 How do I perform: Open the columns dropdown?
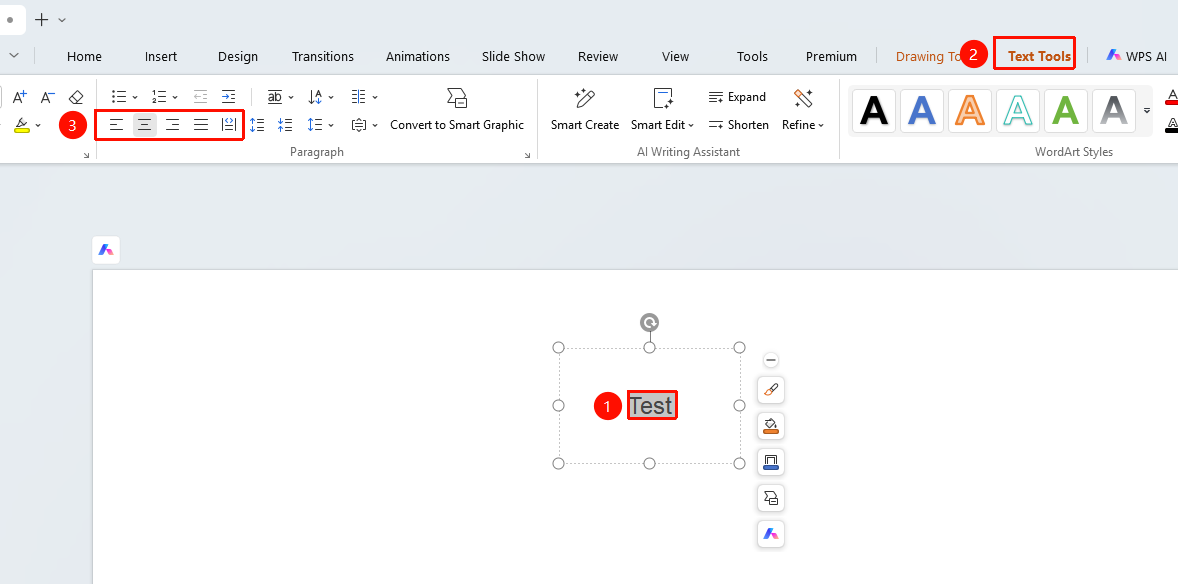coord(364,97)
